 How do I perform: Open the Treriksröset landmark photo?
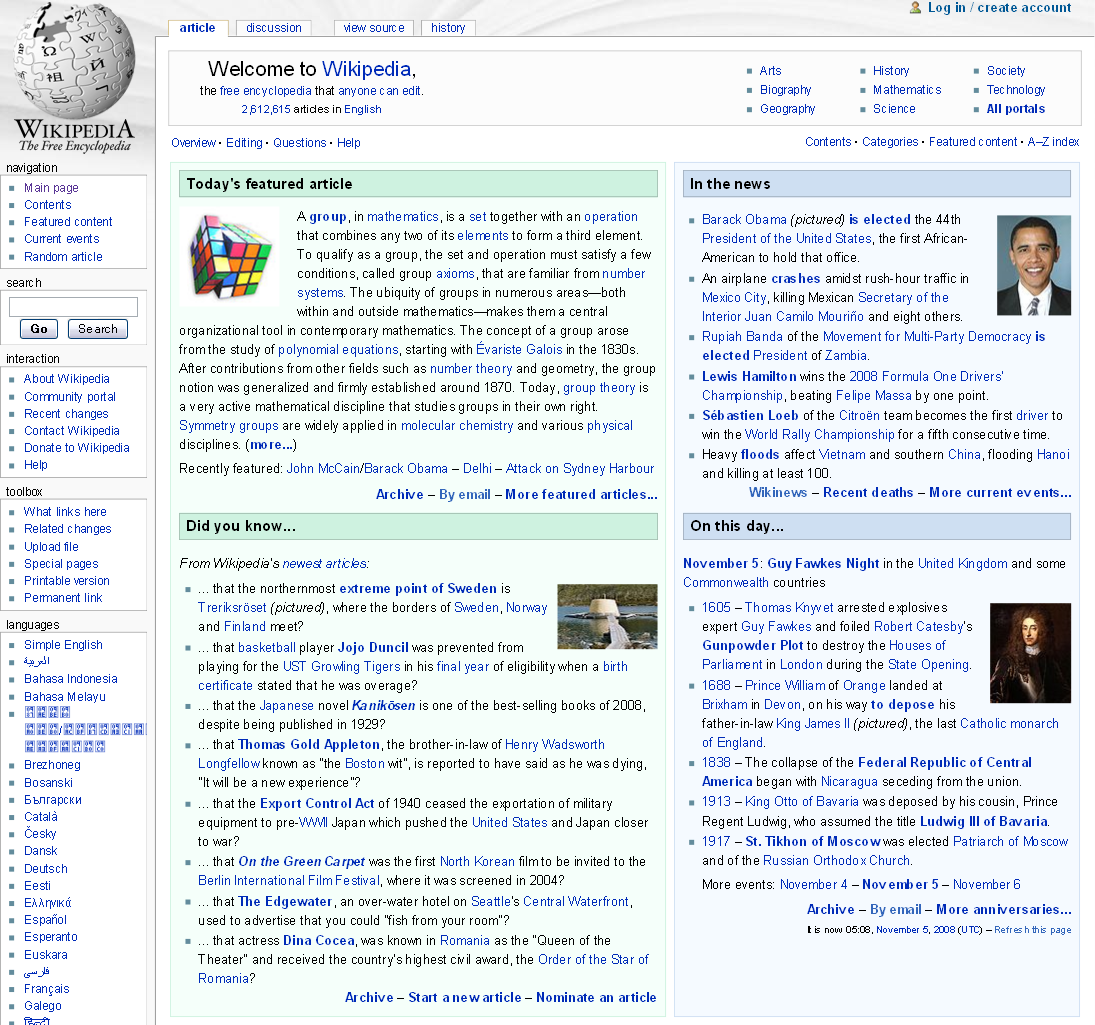(607, 616)
